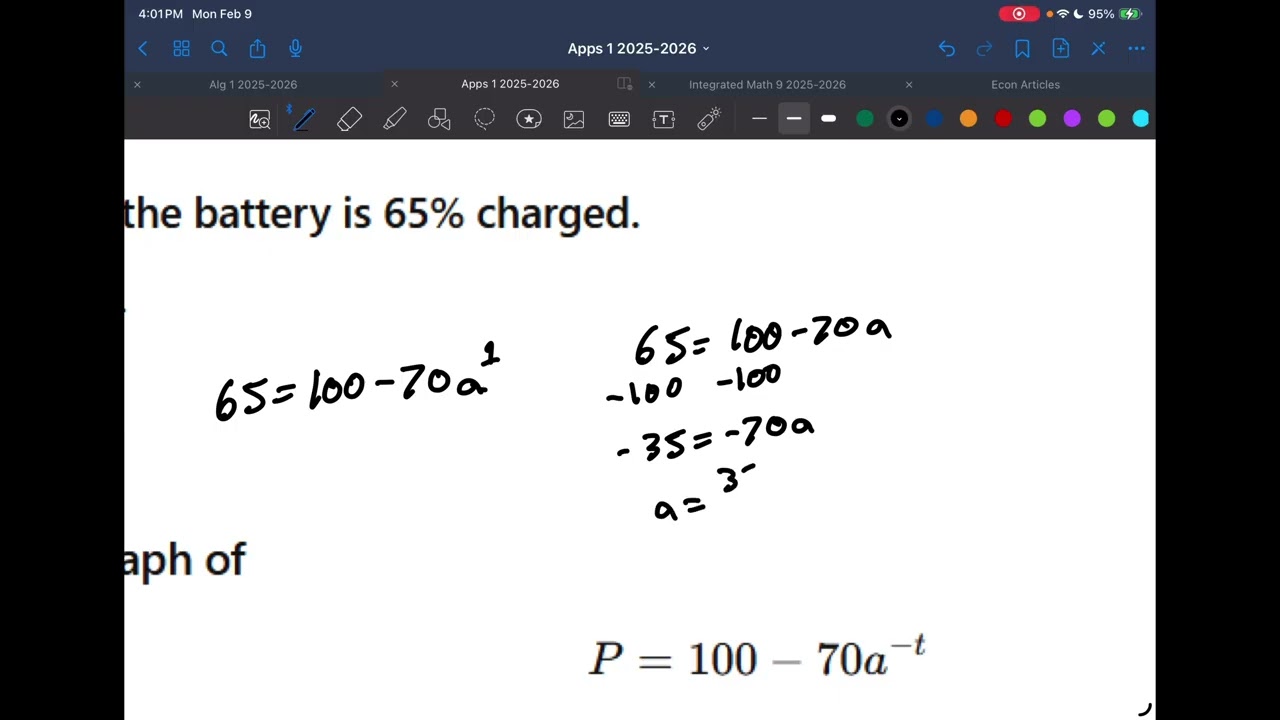
Task: Select the Lasso tool
Action: (484, 119)
